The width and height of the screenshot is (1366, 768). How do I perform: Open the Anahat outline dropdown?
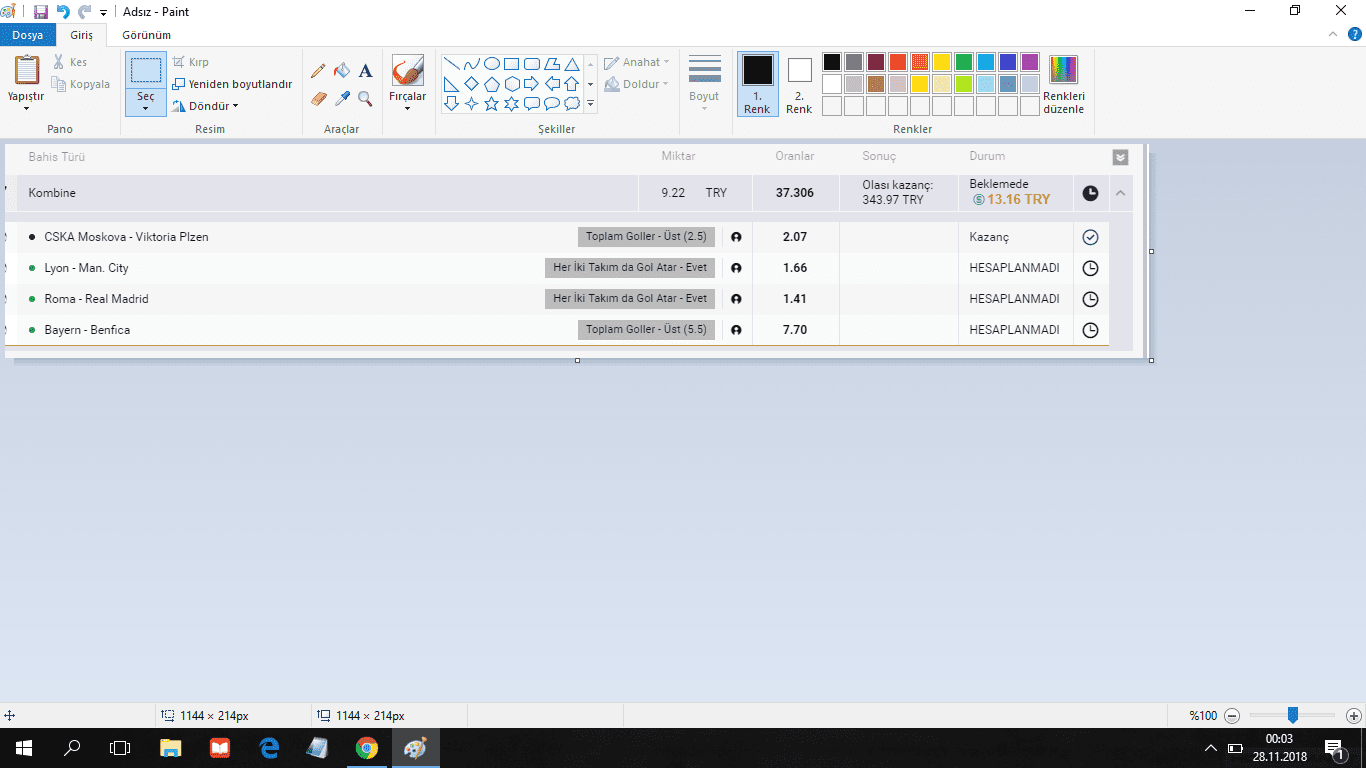637,62
